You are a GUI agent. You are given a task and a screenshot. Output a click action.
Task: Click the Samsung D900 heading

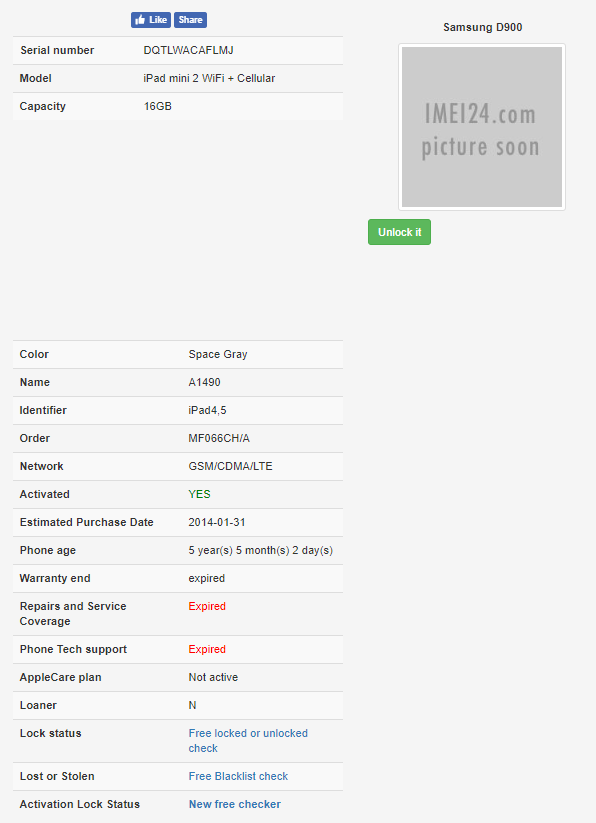pyautogui.click(x=483, y=27)
